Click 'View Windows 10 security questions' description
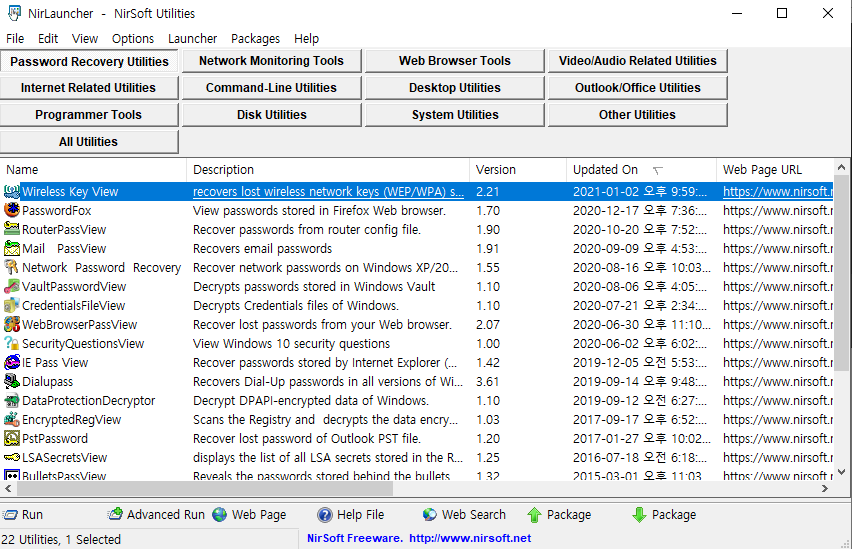 pyautogui.click(x=291, y=344)
